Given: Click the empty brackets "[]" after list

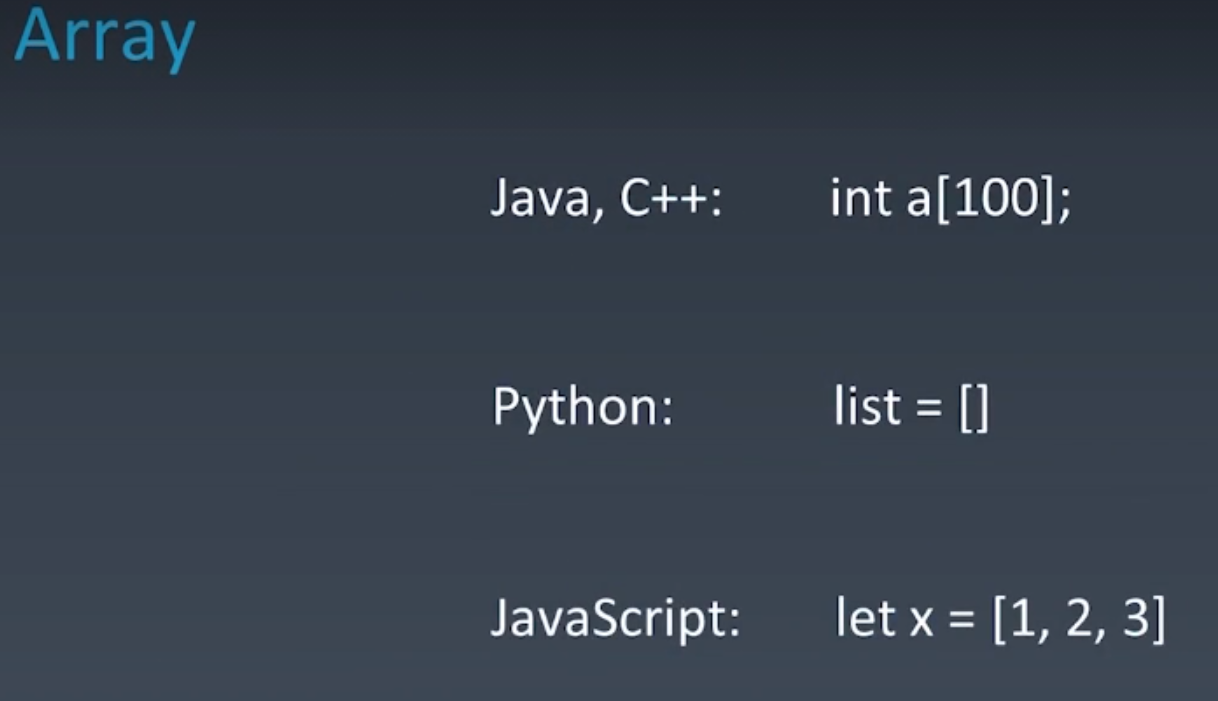Looking at the screenshot, I should pos(973,409).
